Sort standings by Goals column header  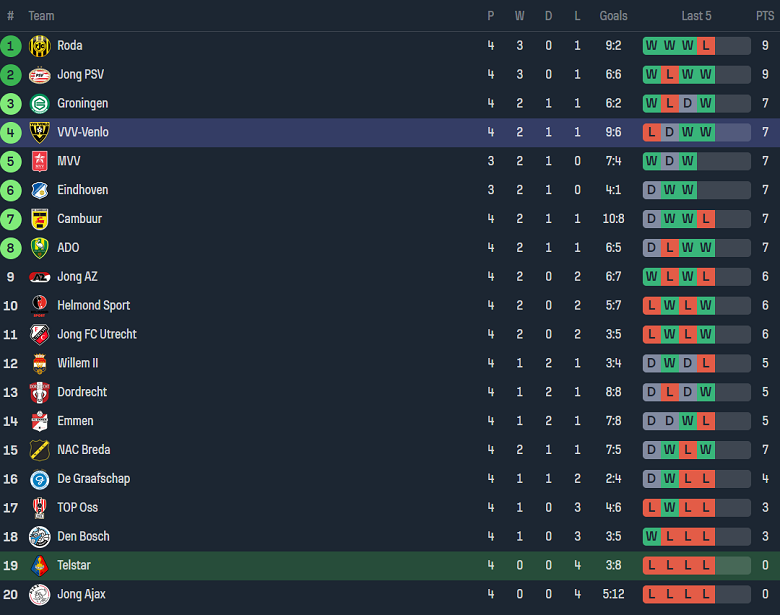click(613, 16)
